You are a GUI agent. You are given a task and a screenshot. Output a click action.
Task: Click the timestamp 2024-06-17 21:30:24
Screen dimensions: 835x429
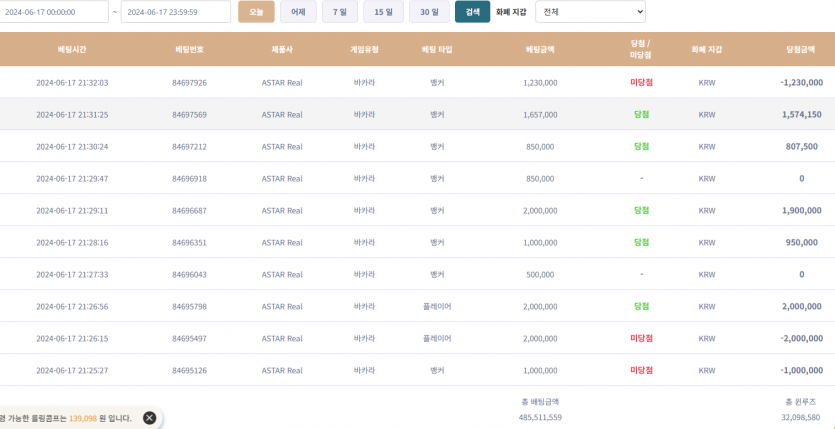[72, 147]
